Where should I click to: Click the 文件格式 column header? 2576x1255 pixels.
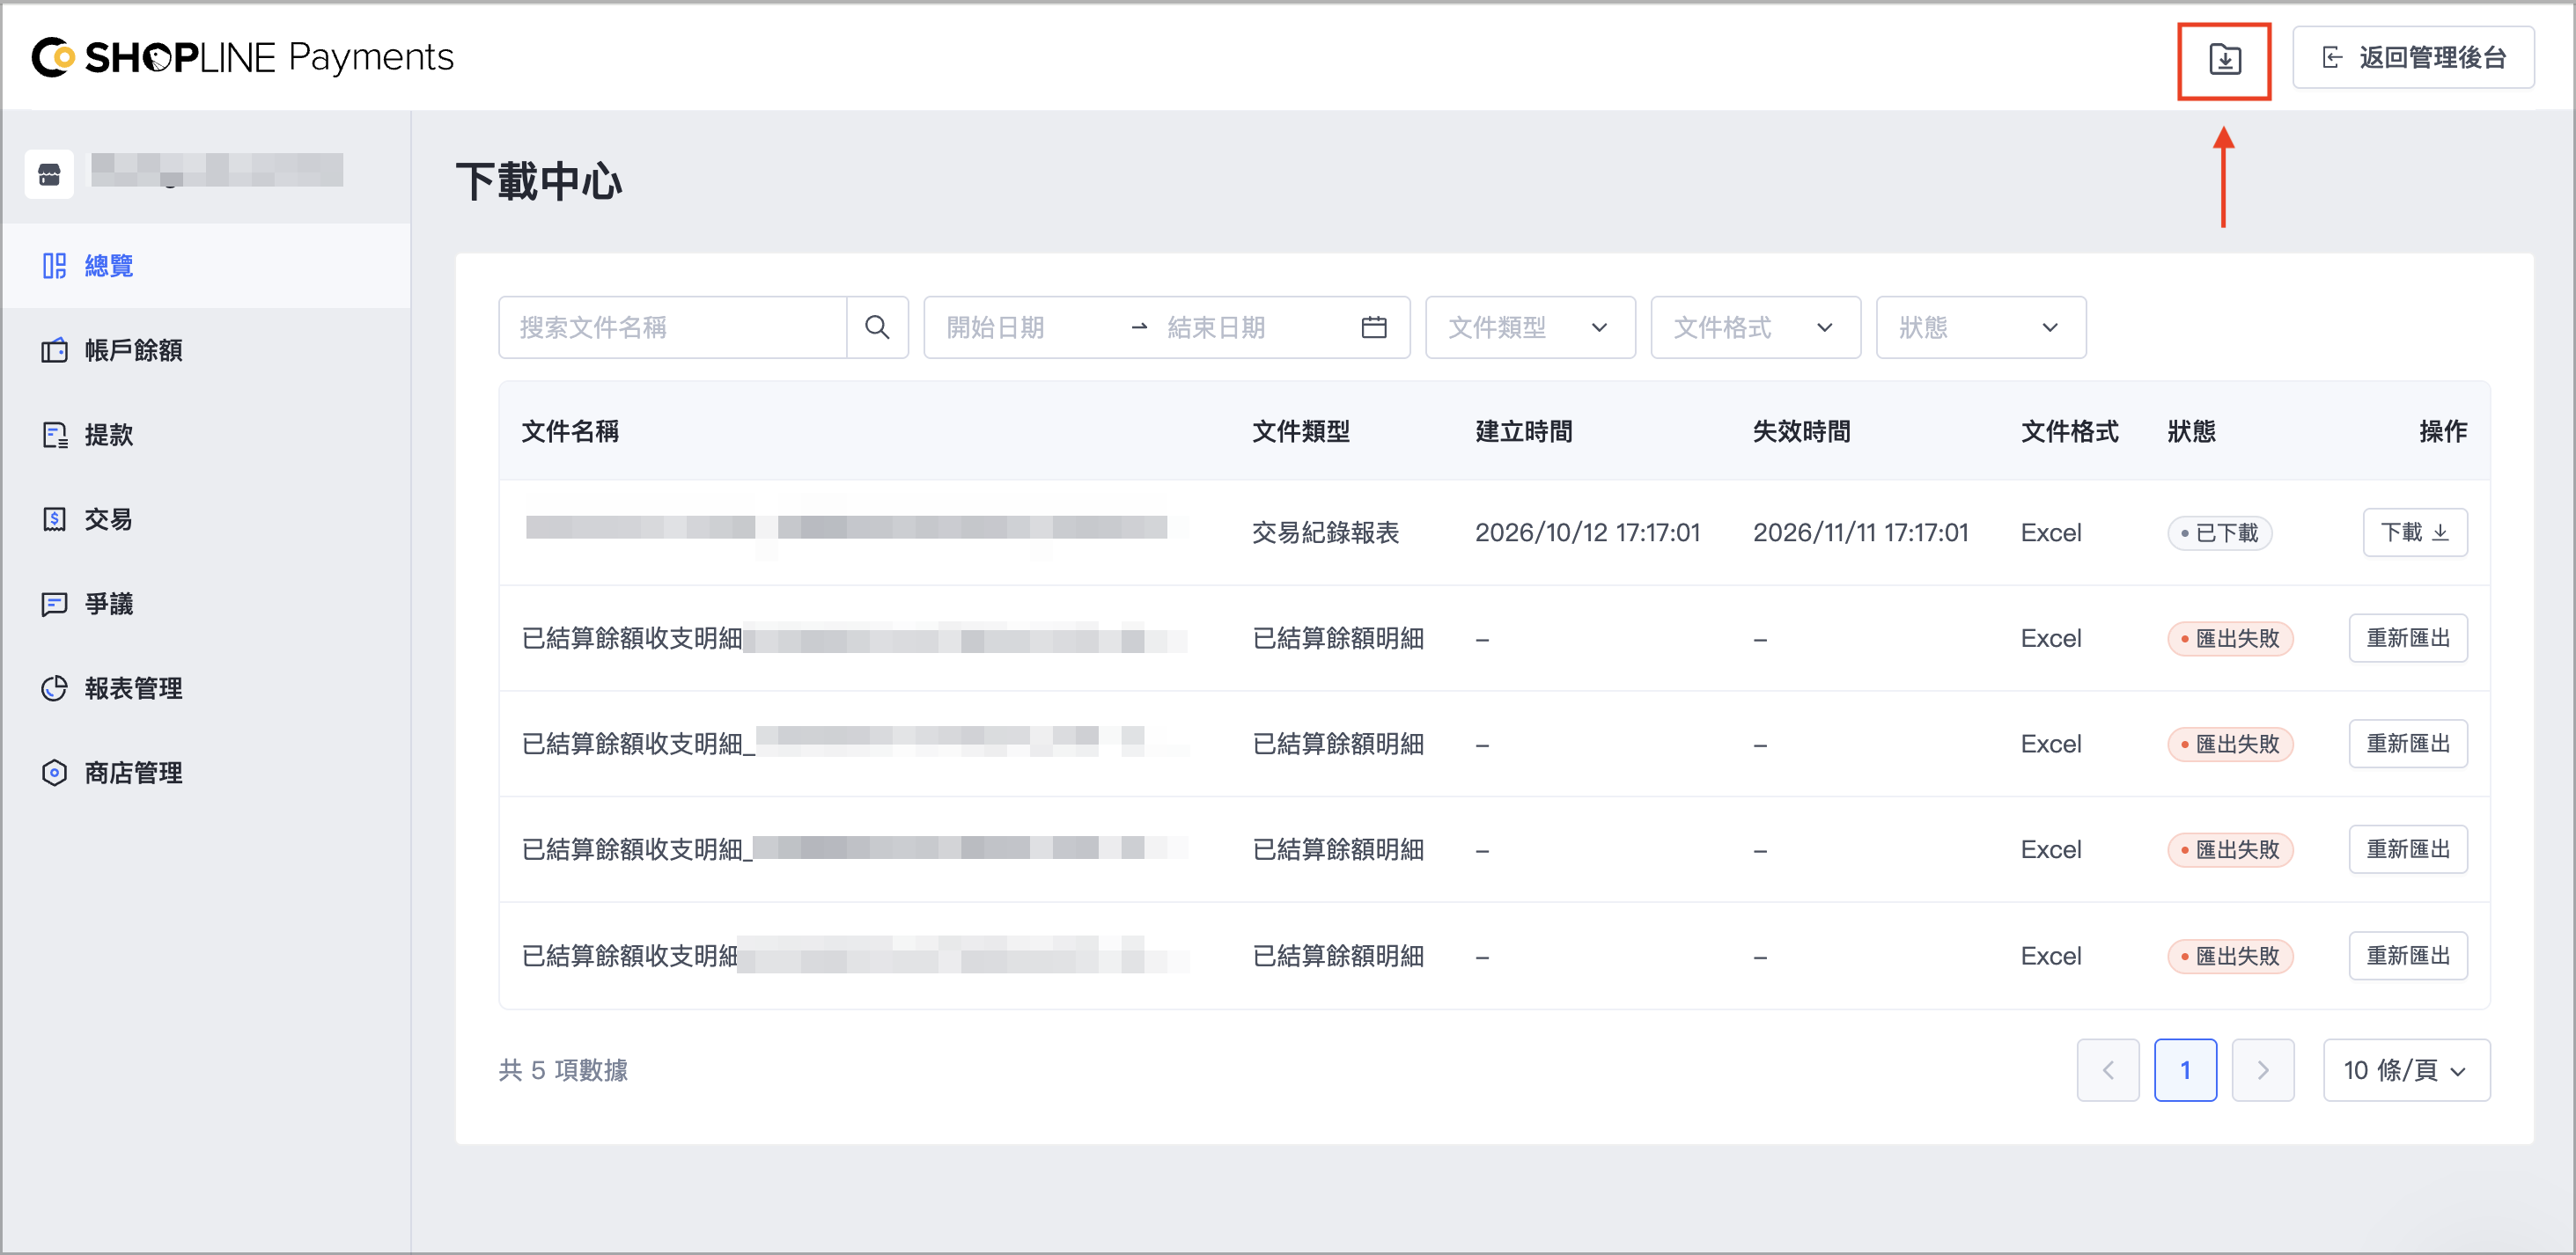2069,431
